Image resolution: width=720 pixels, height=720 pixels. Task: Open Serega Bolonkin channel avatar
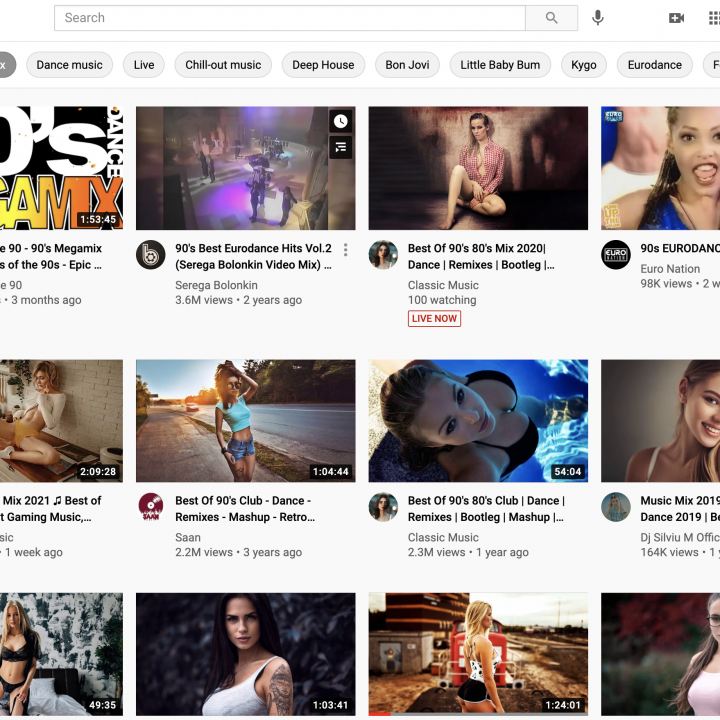(151, 255)
